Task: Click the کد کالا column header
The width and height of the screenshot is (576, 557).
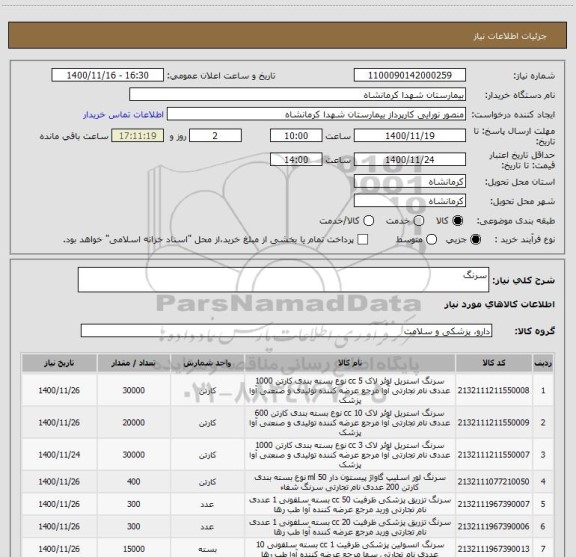Action: click(494, 363)
